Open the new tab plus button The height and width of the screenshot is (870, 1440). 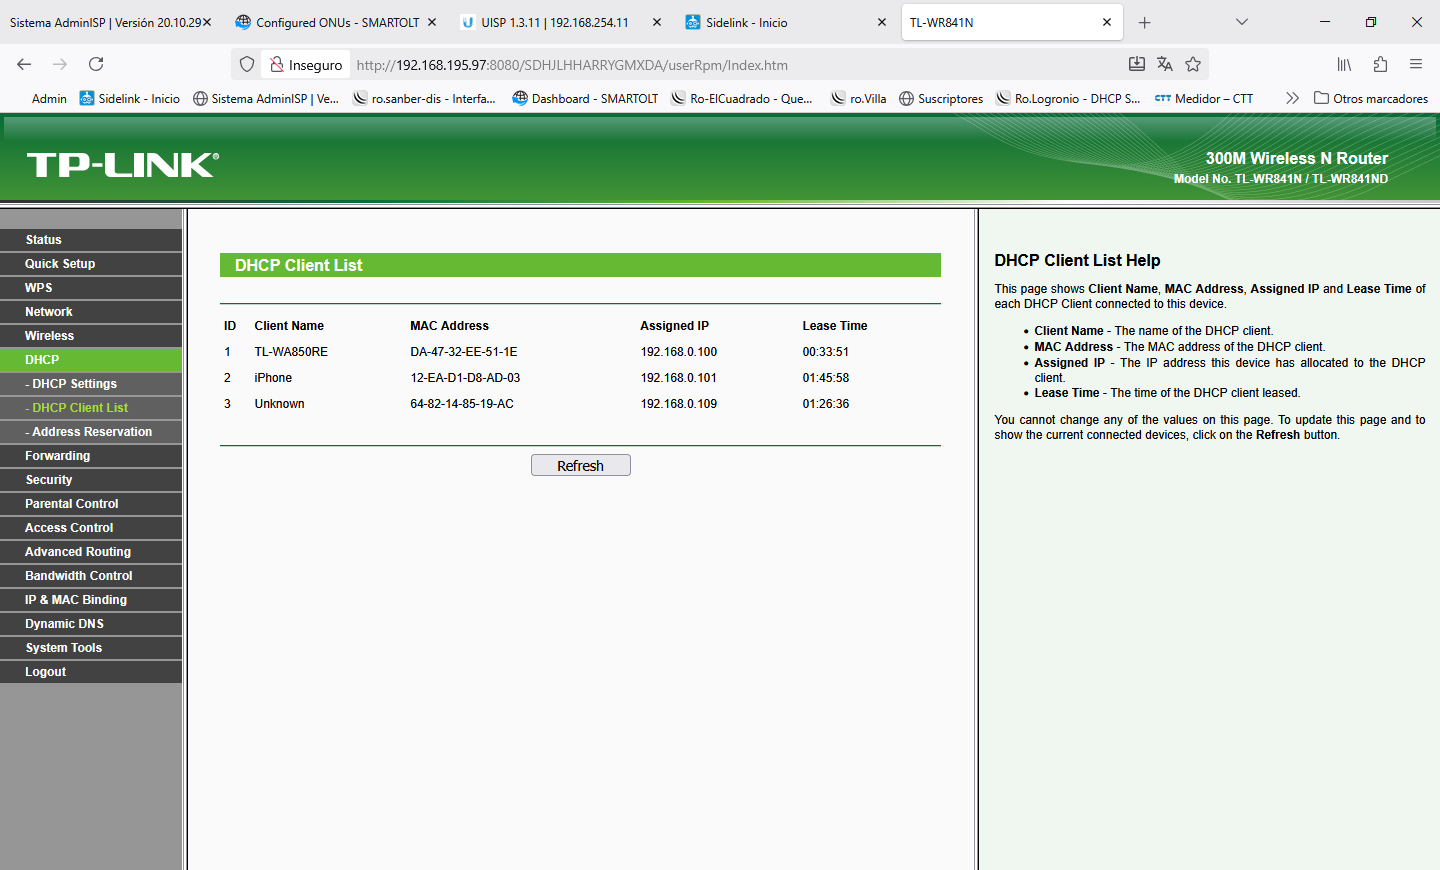click(1145, 22)
